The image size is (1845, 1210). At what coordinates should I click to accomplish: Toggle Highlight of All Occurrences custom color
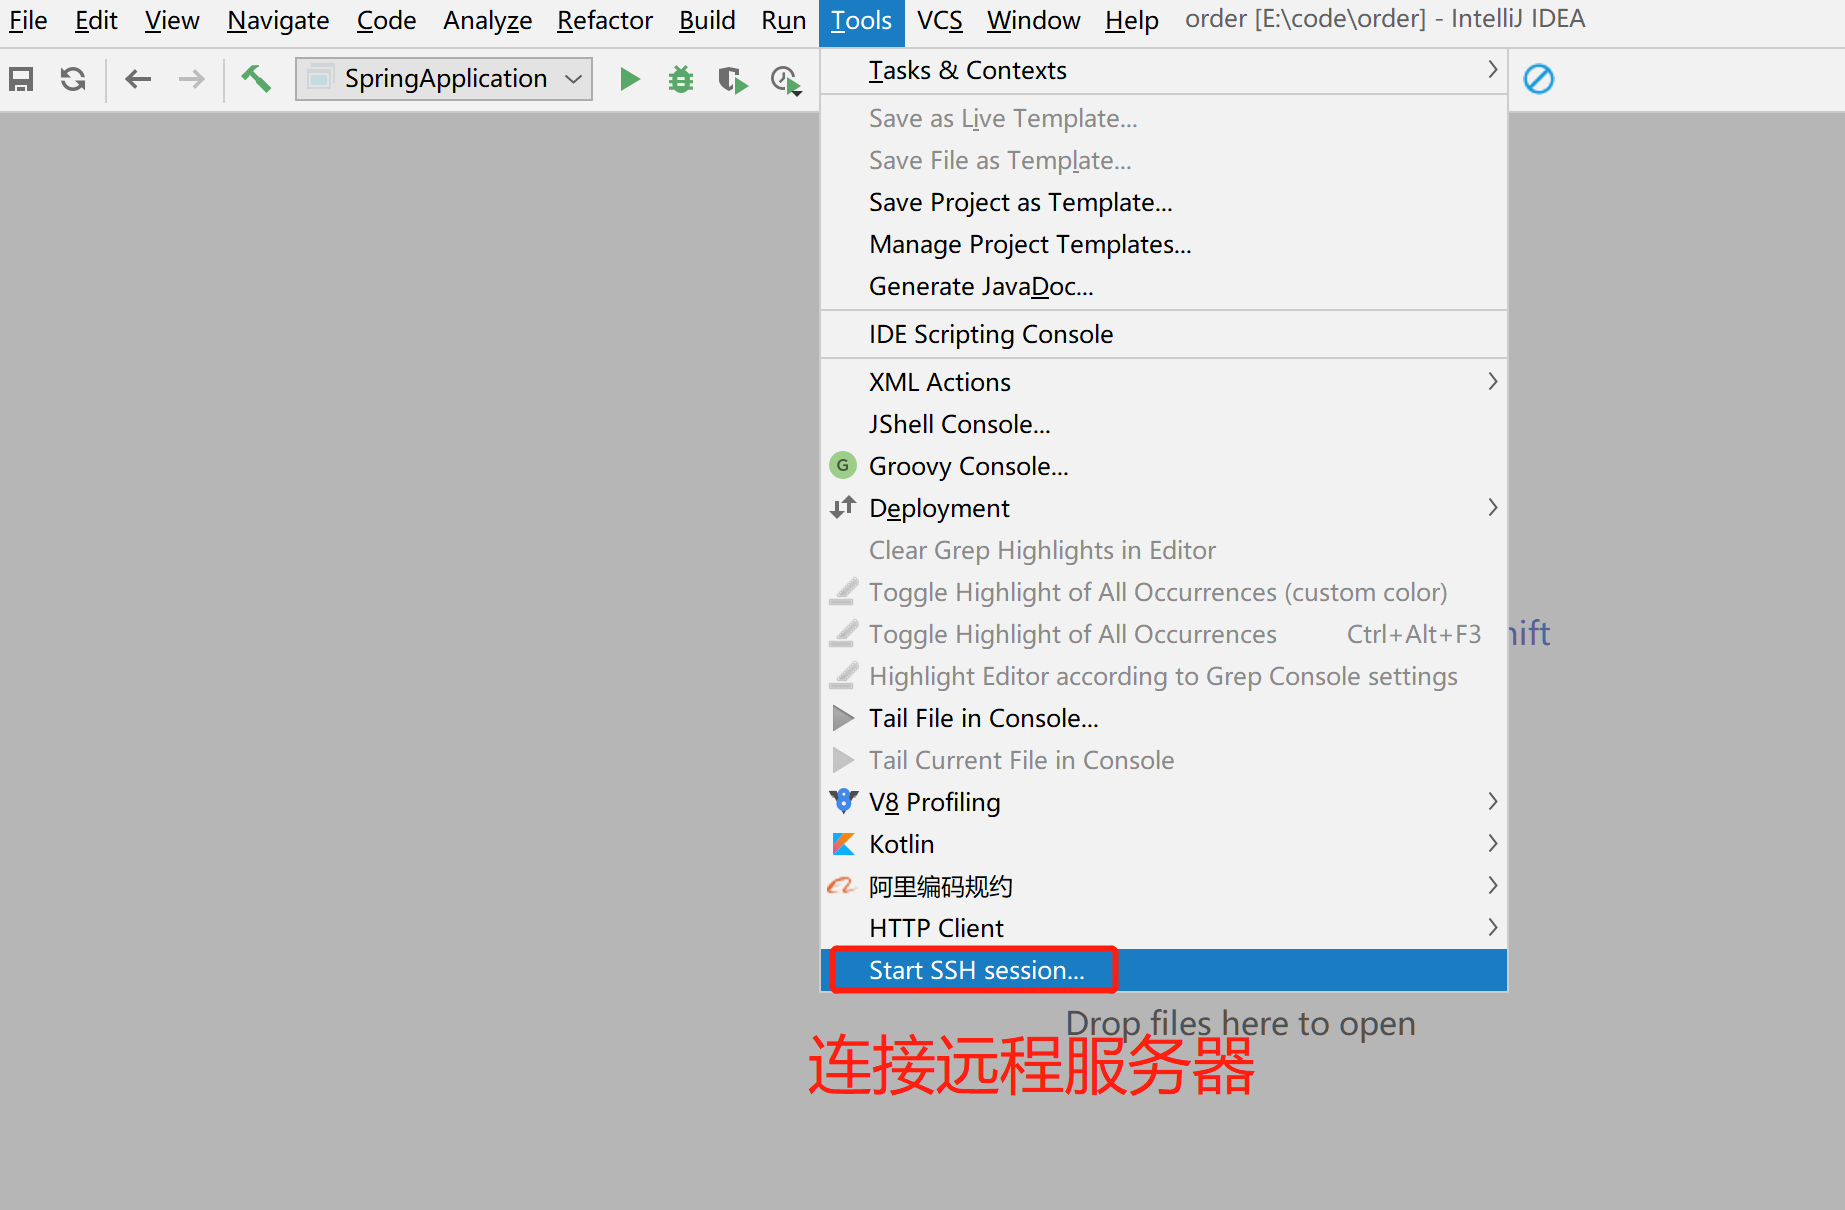(1157, 591)
